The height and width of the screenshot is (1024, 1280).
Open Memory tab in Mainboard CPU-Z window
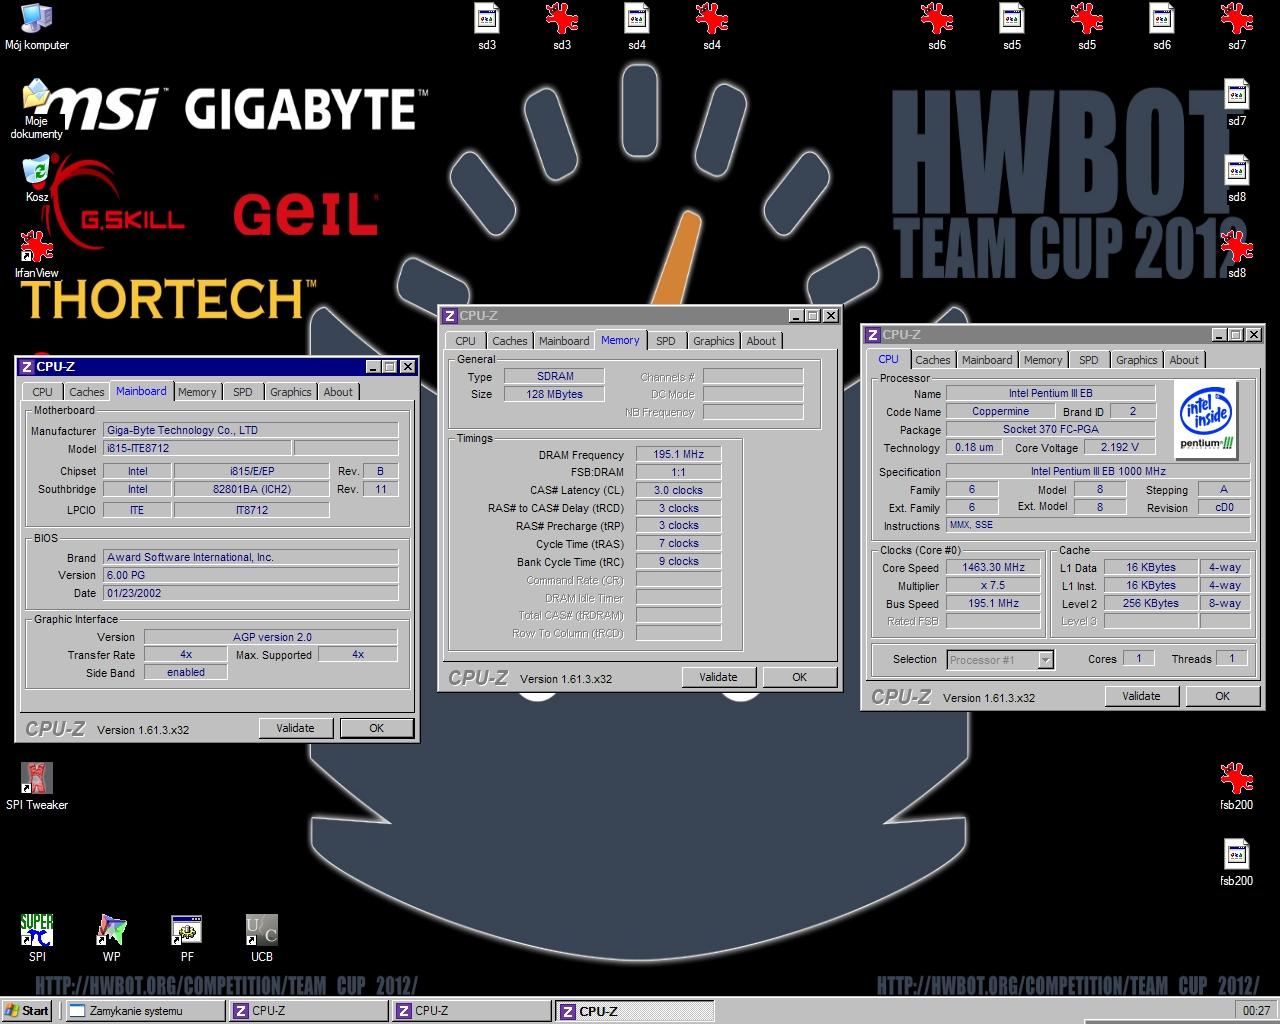[x=197, y=392]
